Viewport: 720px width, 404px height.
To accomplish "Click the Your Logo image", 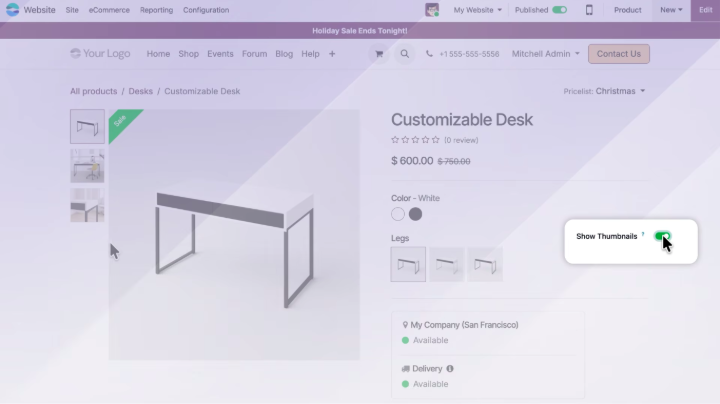I will (100, 54).
